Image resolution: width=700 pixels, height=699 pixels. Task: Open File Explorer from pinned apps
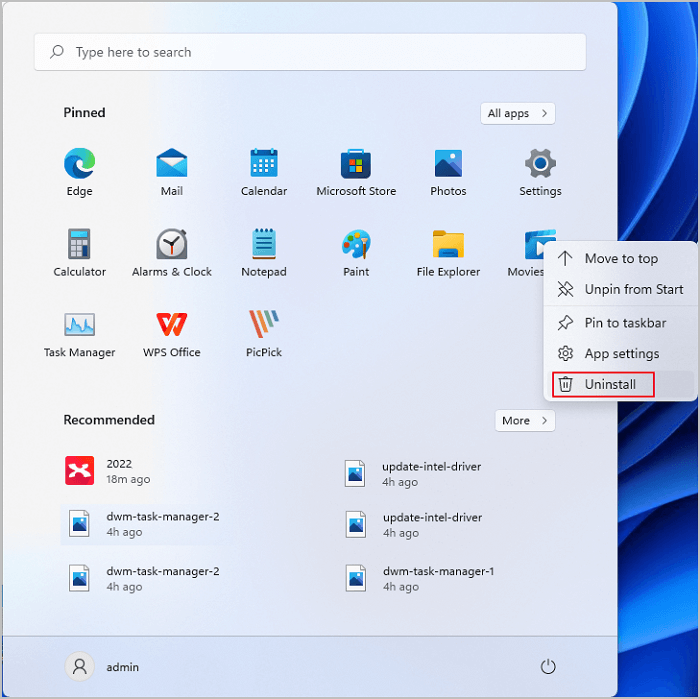coord(448,253)
